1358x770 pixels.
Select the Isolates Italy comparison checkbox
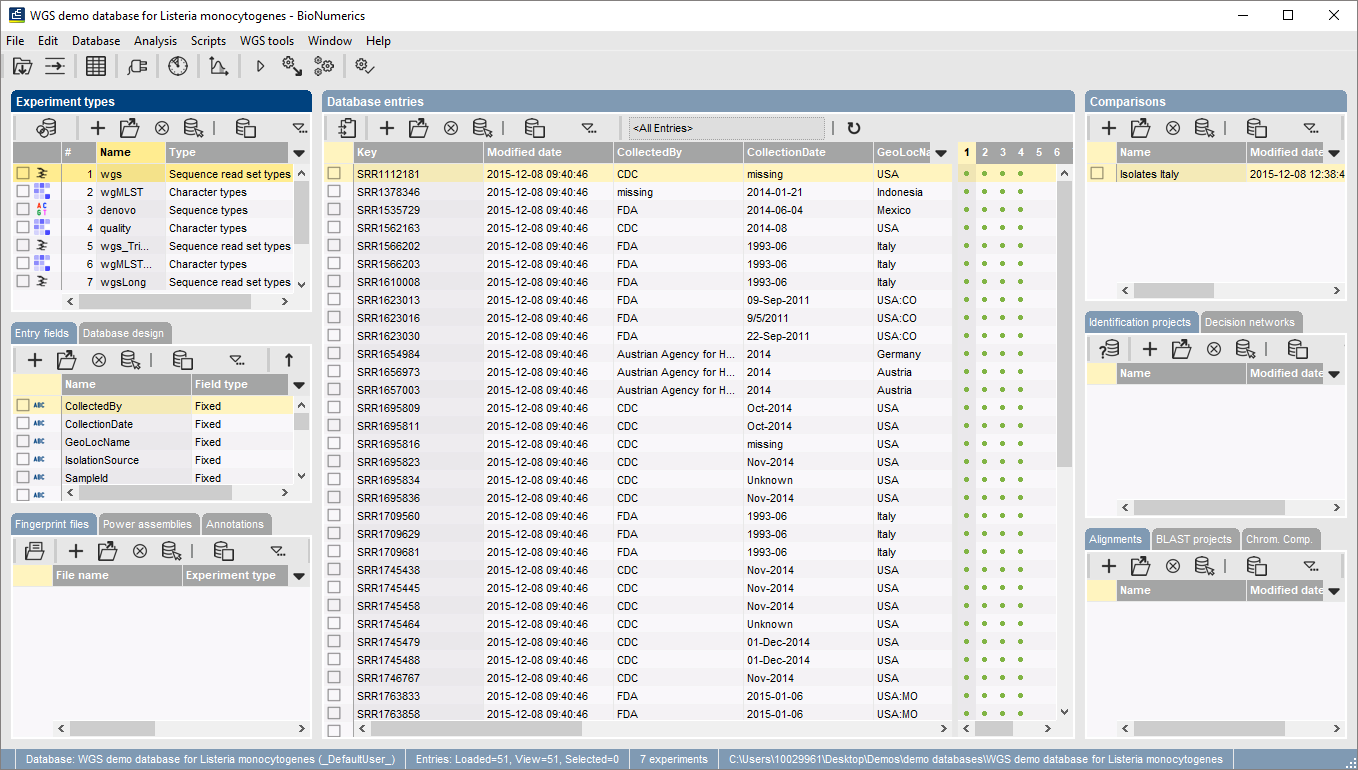[1097, 174]
